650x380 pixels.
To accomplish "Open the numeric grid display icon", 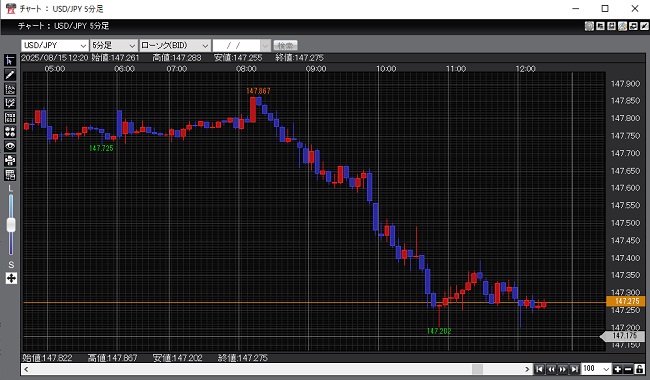I will click(x=10, y=118).
